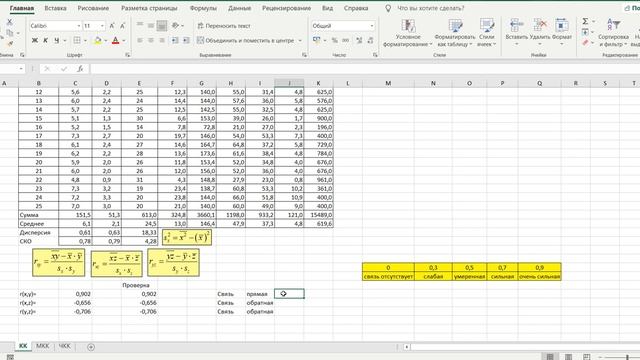640x360 pixels.
Task: Switch to Page Layout view icon
Action: pos(568,357)
